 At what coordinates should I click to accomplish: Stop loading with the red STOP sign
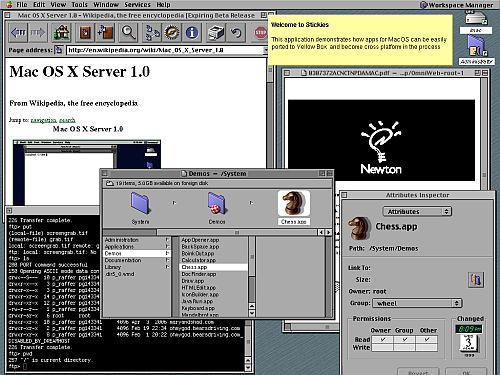pos(260,33)
